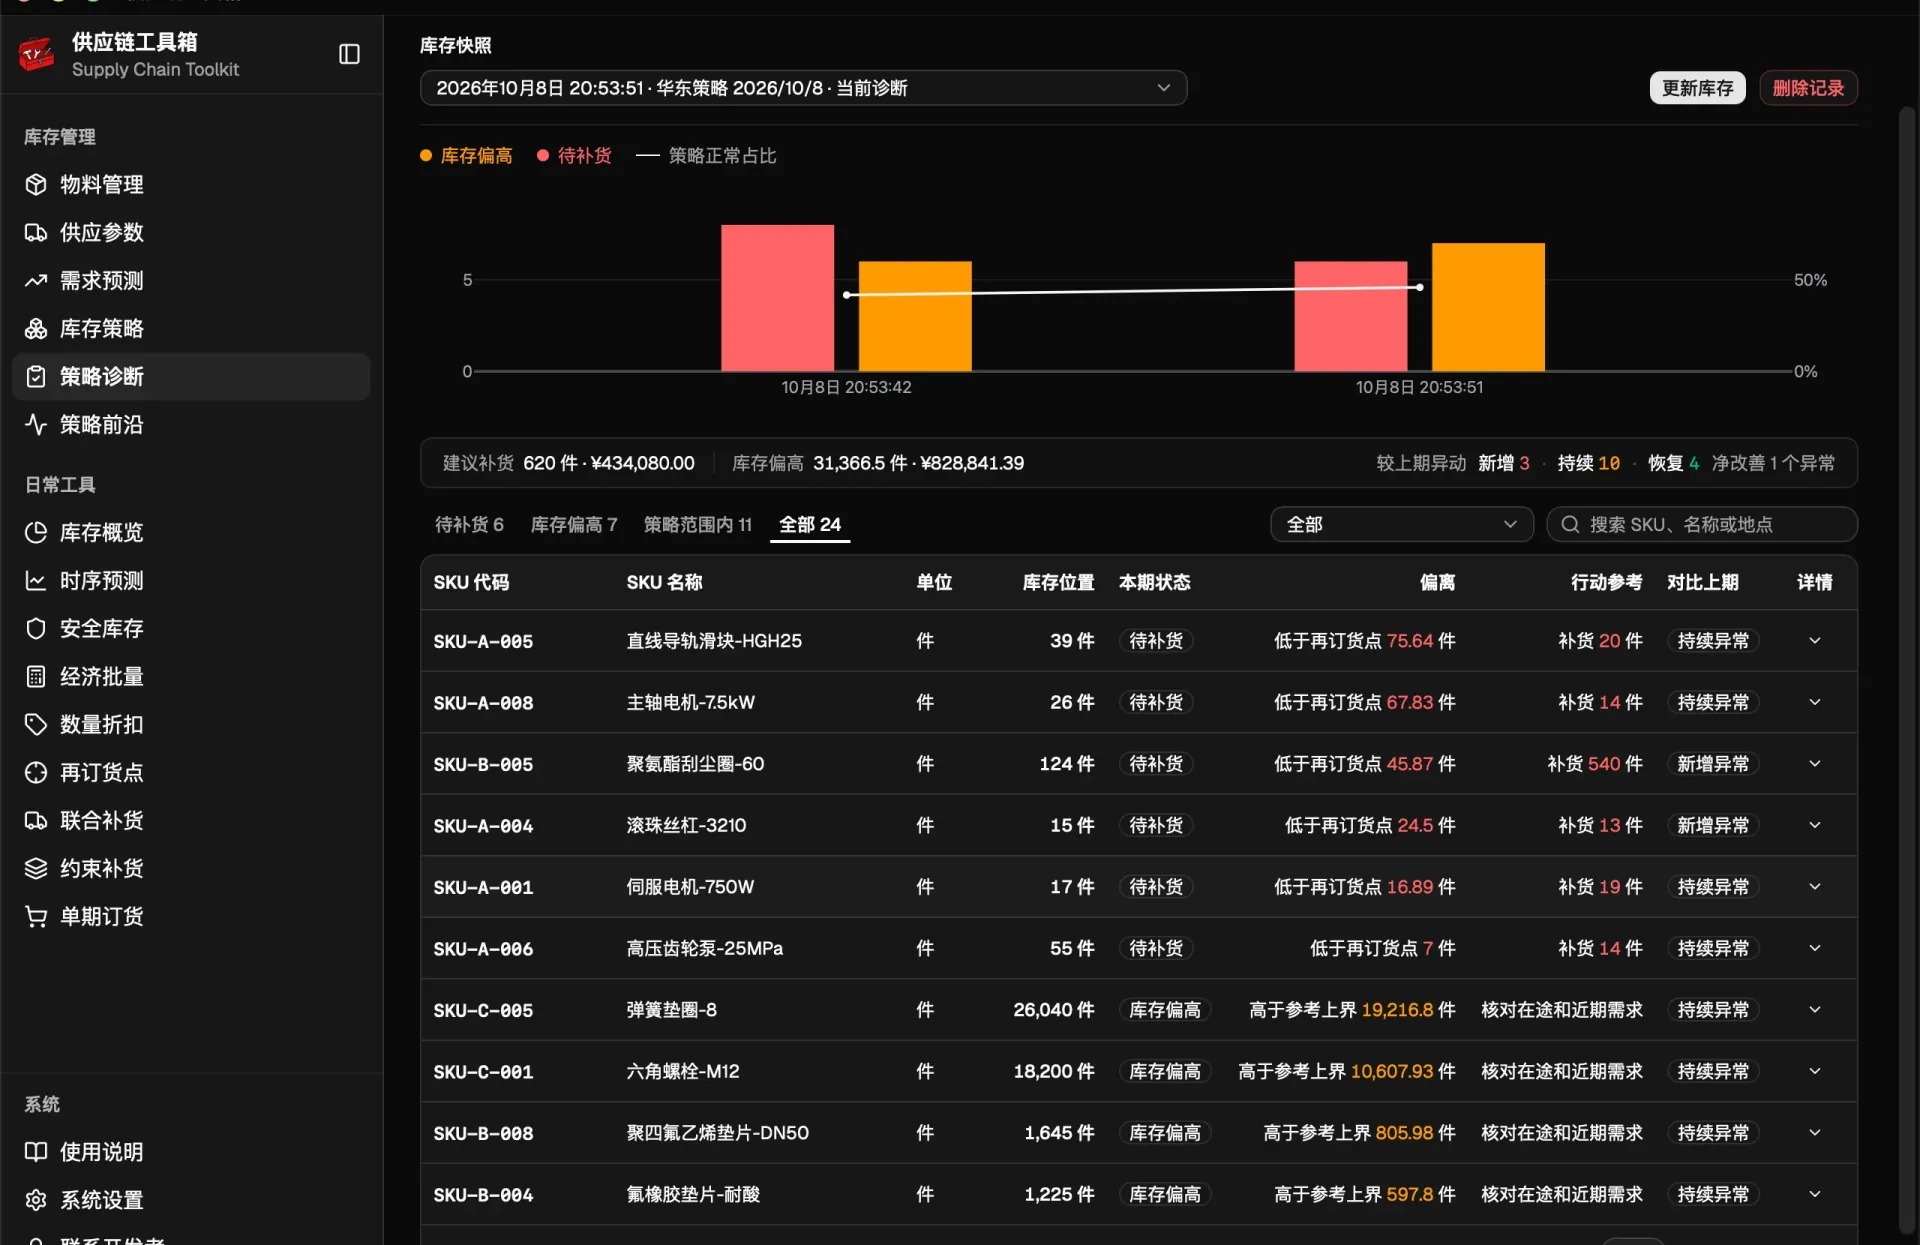Click the 20:53:51 orange 库存偏高 bar
Screen dimensions: 1920x1245
pyautogui.click(x=1488, y=307)
